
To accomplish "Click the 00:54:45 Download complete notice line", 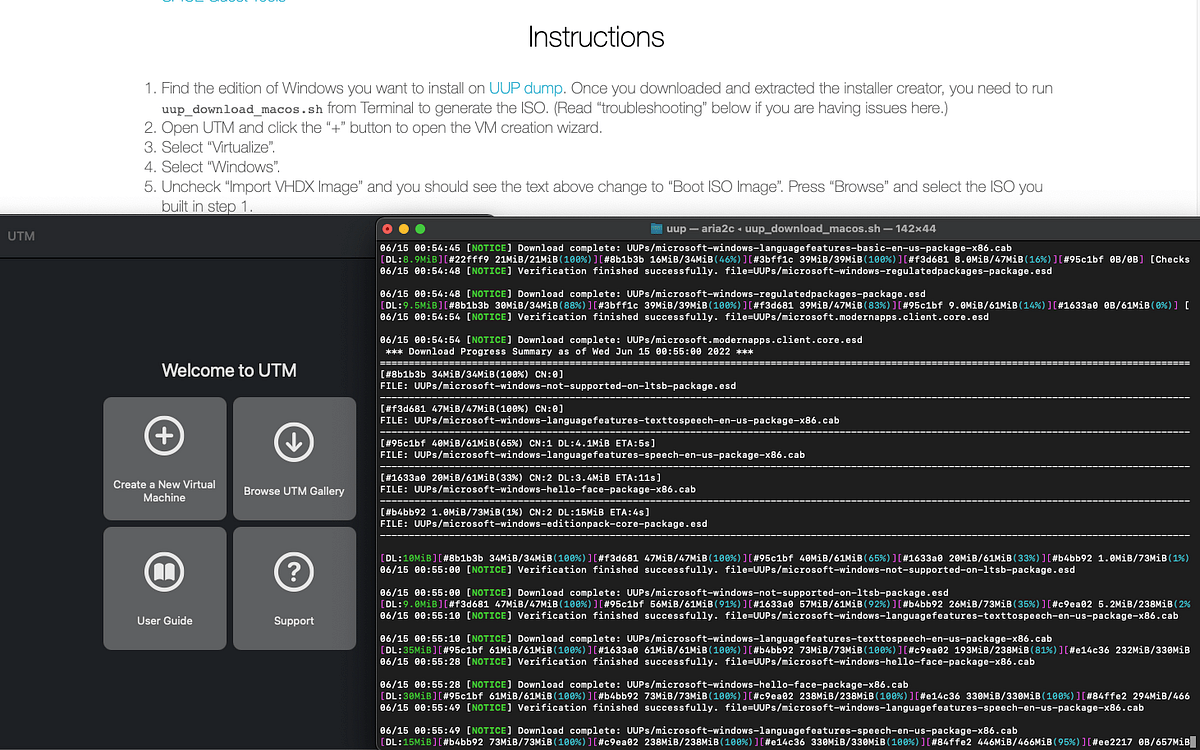I will 696,248.
